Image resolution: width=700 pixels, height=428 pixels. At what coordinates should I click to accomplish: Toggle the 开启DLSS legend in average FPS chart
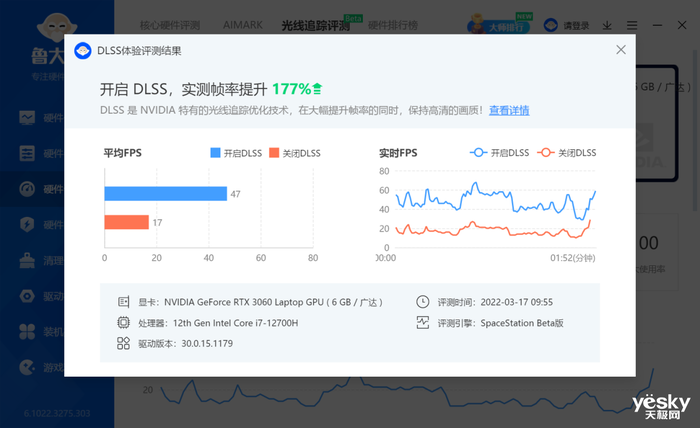[x=236, y=153]
